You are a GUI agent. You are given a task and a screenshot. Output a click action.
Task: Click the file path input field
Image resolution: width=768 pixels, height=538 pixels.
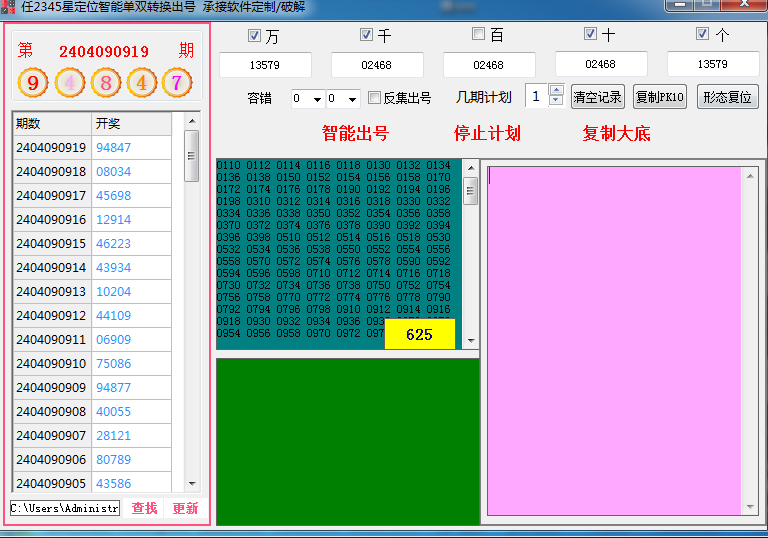[64, 508]
